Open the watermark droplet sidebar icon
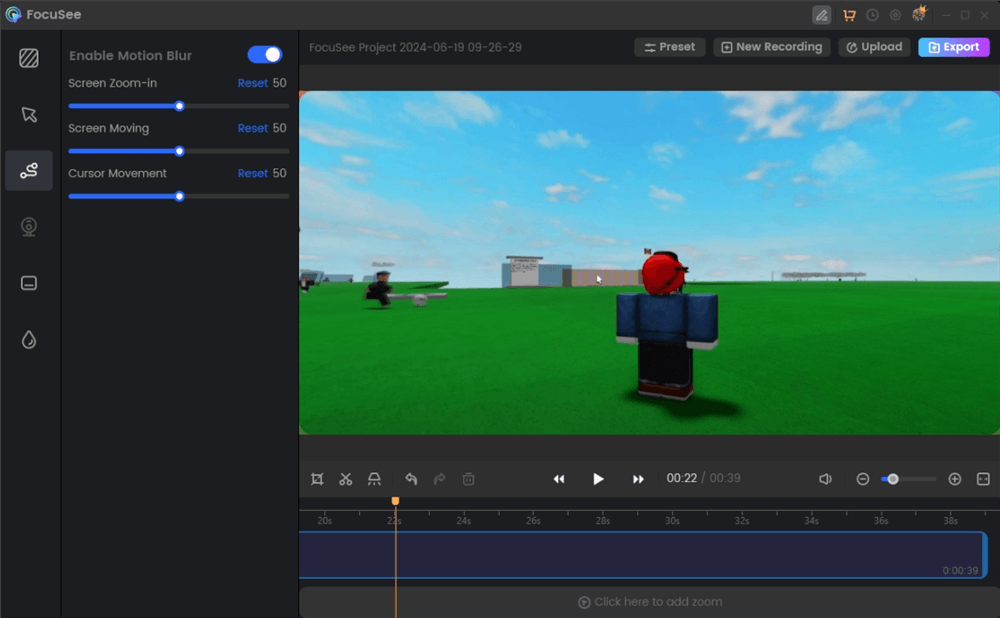The width and height of the screenshot is (1000, 618). (29, 339)
